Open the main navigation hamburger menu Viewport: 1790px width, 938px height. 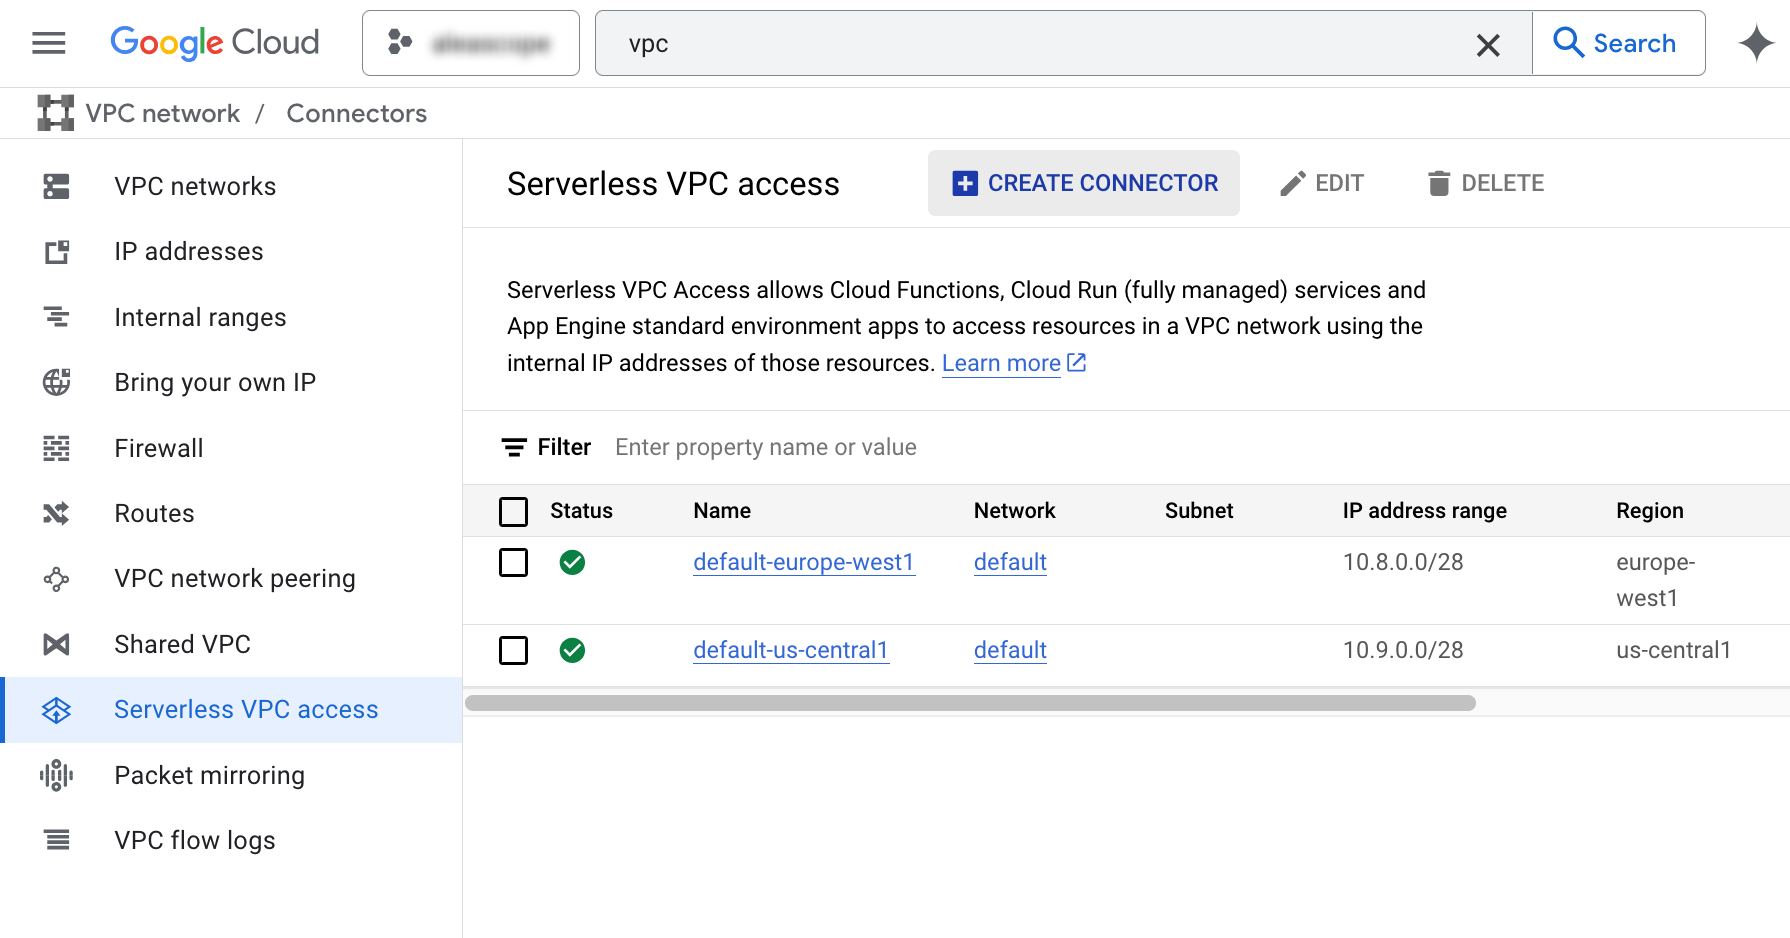pyautogui.click(x=48, y=43)
